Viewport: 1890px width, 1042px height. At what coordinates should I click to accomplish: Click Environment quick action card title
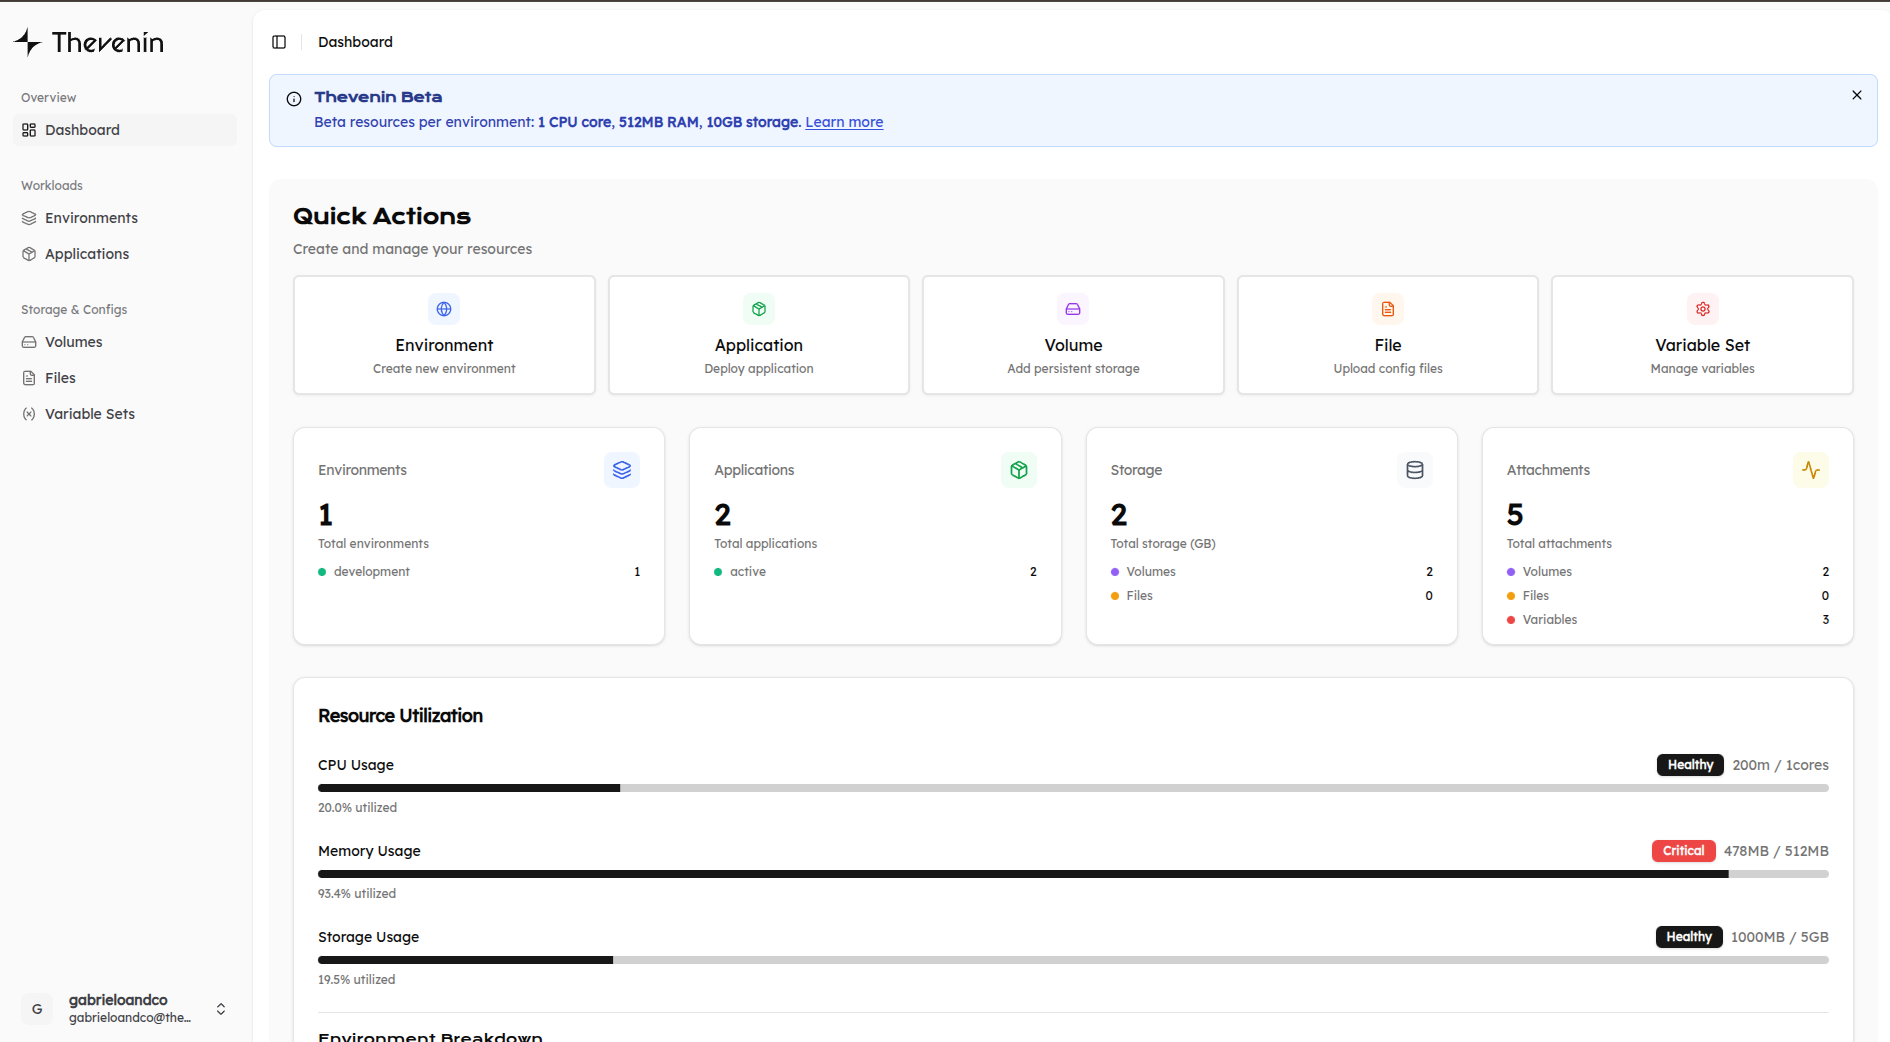point(444,345)
